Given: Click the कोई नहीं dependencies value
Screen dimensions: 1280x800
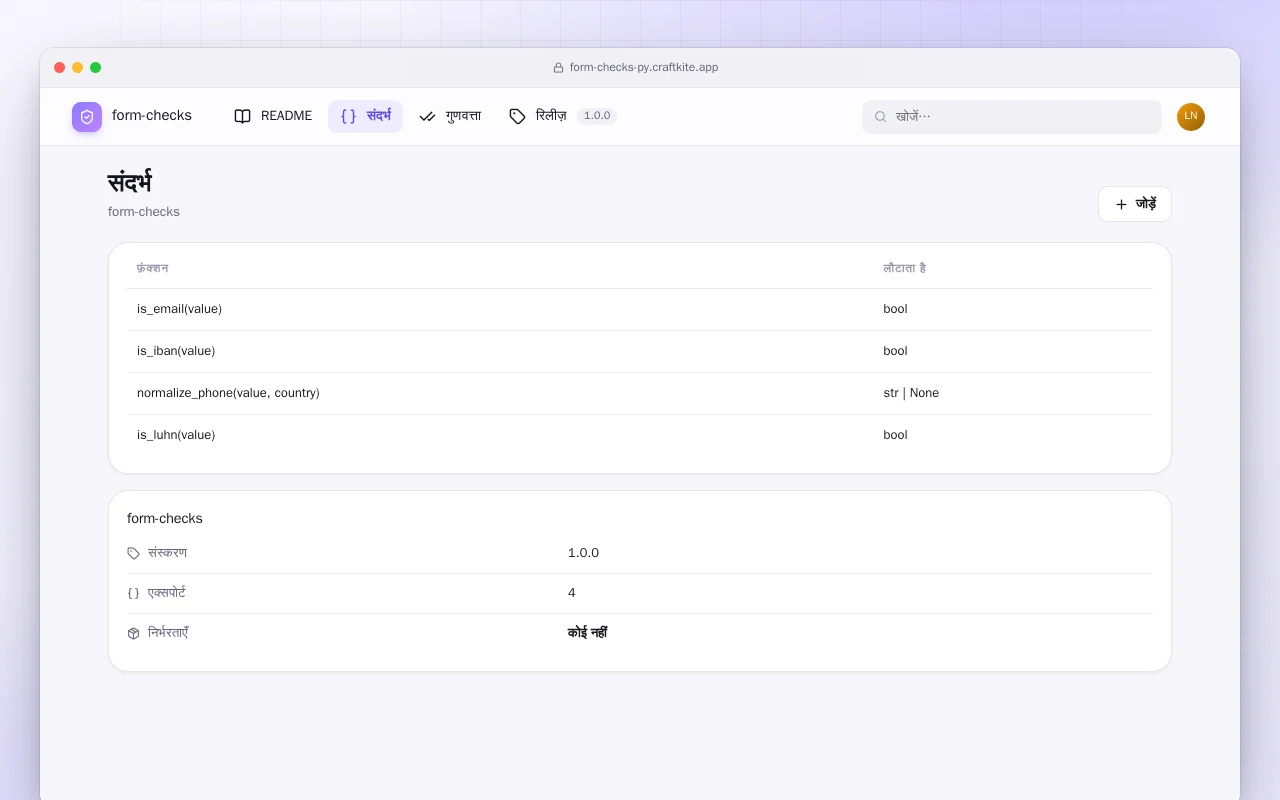Looking at the screenshot, I should (x=588, y=633).
